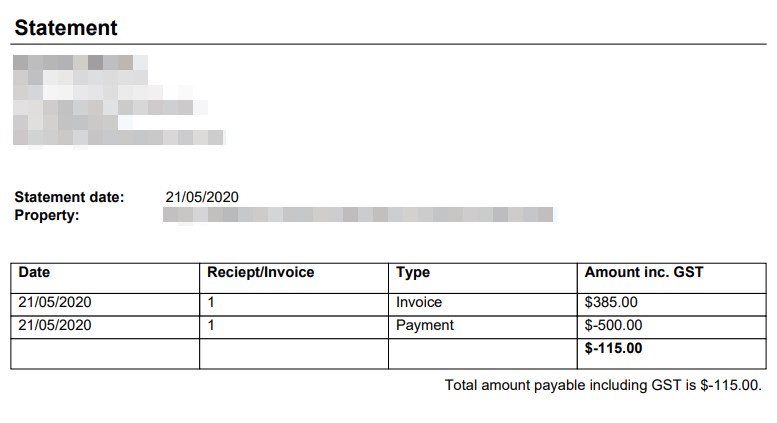Click the Reciept/Invoice column header
777x423 pixels.
point(260,272)
